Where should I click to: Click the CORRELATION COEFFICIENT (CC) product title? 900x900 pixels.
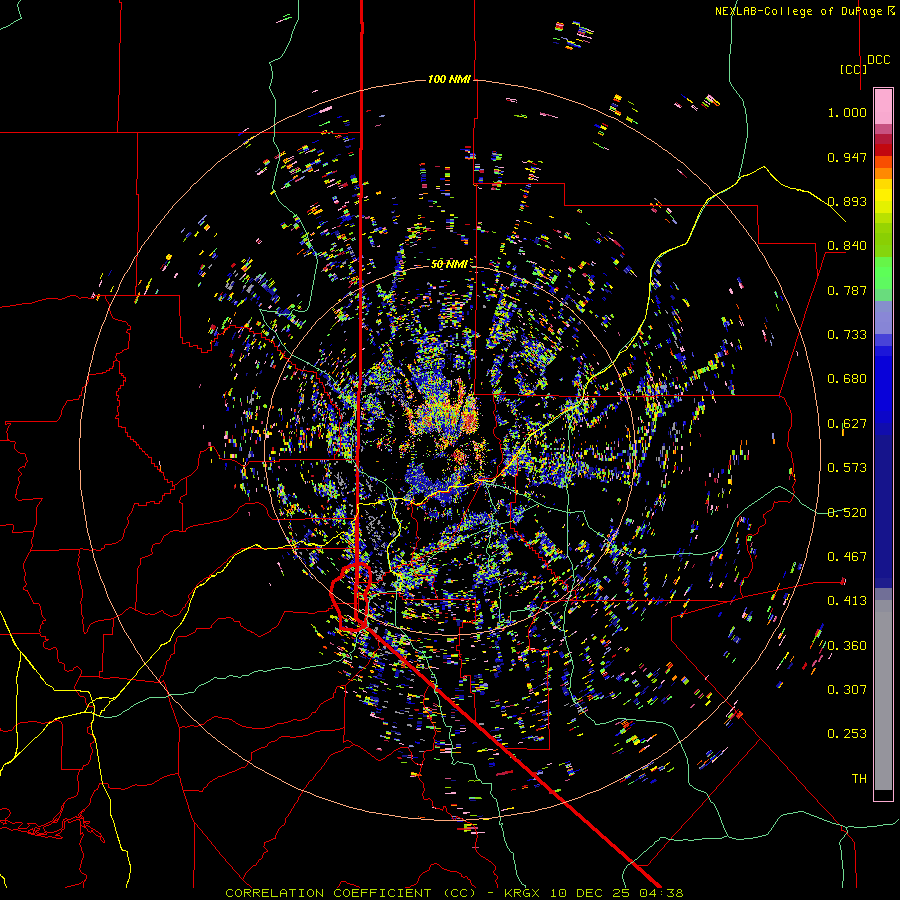[x=350, y=893]
